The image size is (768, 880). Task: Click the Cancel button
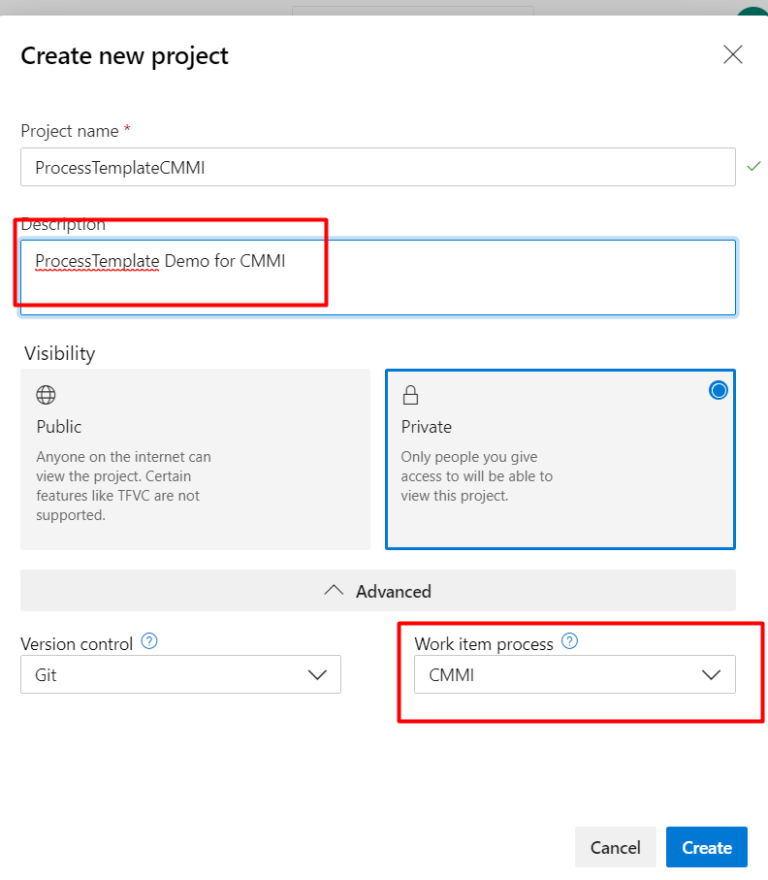click(615, 847)
